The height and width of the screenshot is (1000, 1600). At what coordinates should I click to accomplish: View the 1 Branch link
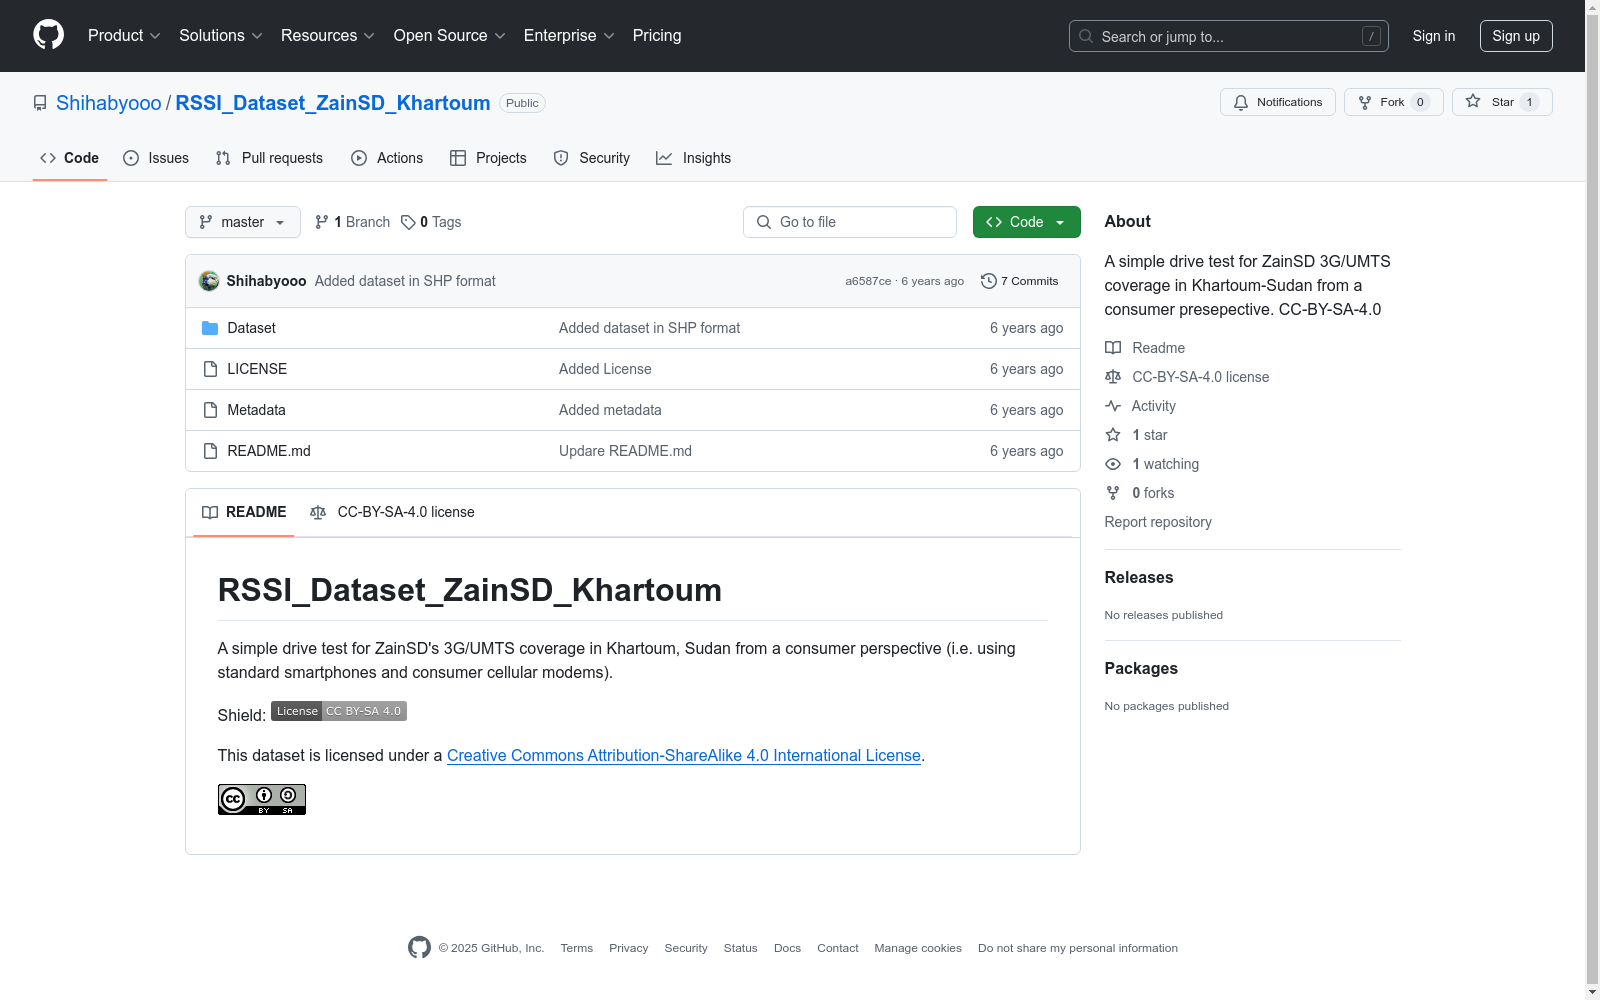pyautogui.click(x=352, y=222)
